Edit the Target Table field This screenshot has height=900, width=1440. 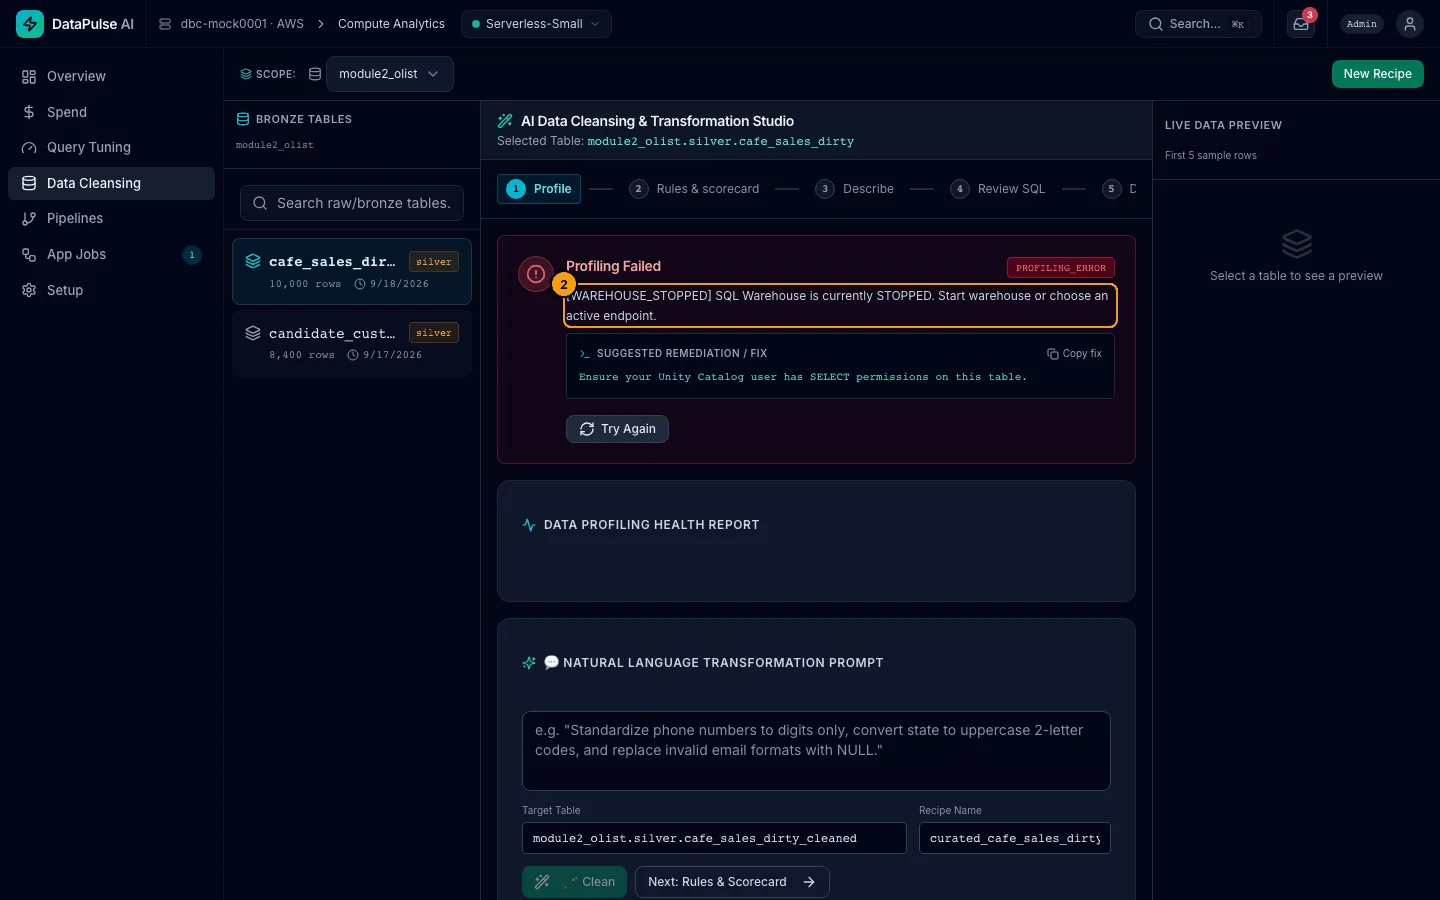click(714, 838)
